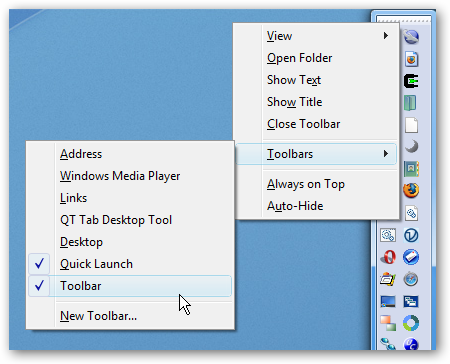The height and width of the screenshot is (364, 450).
Task: Select Links in the Toolbars submenu
Action: tap(130, 198)
